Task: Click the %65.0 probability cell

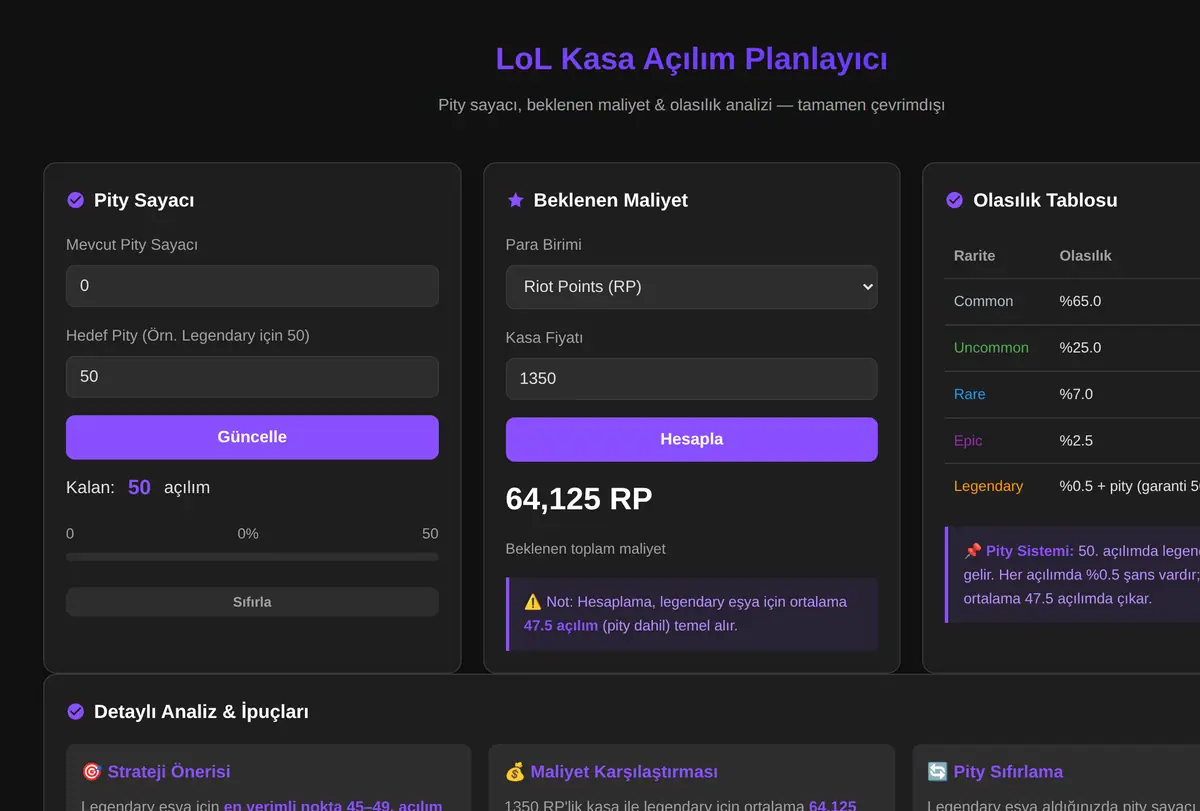Action: [1080, 301]
